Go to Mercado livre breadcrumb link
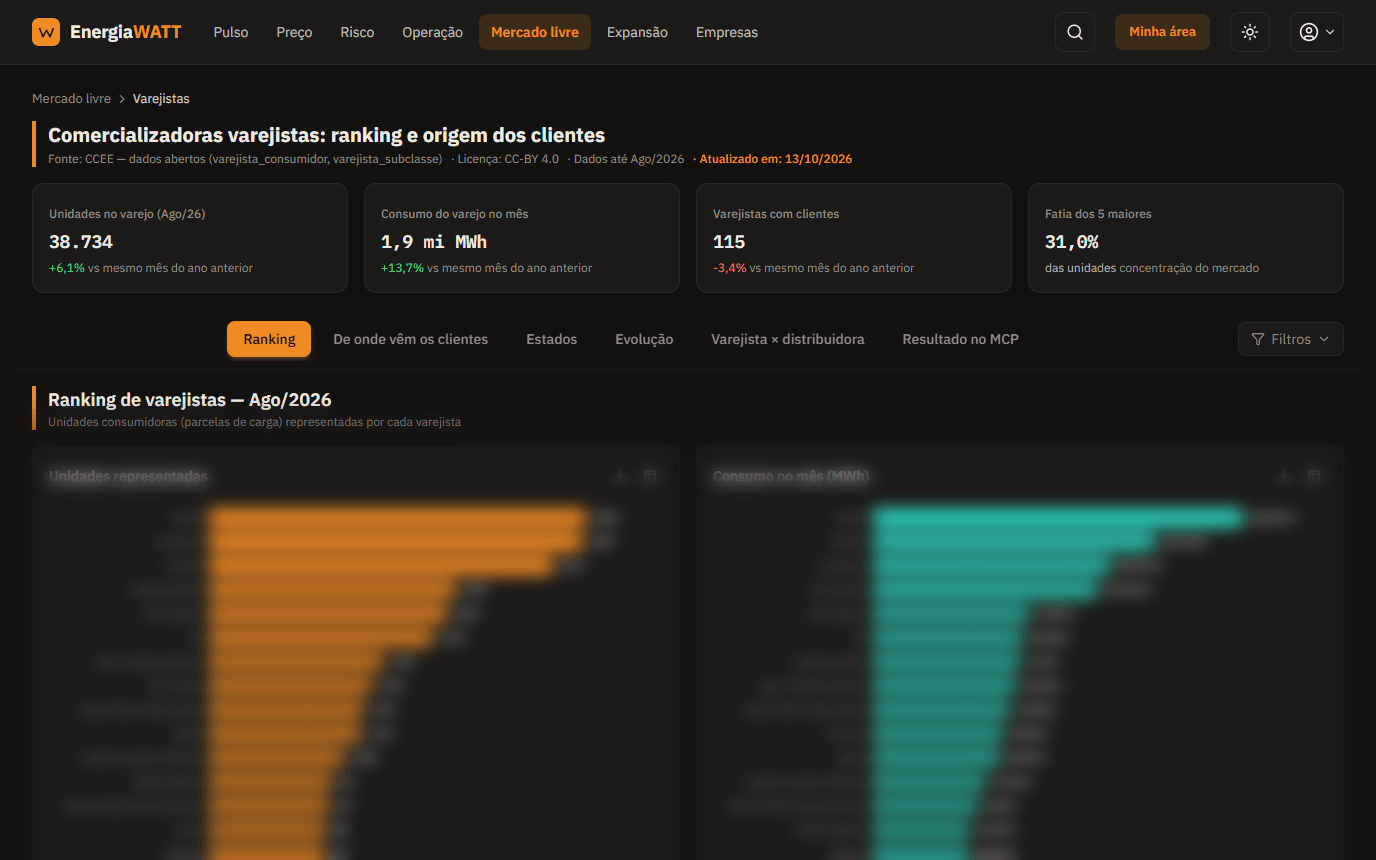The width and height of the screenshot is (1376, 860). tap(71, 99)
